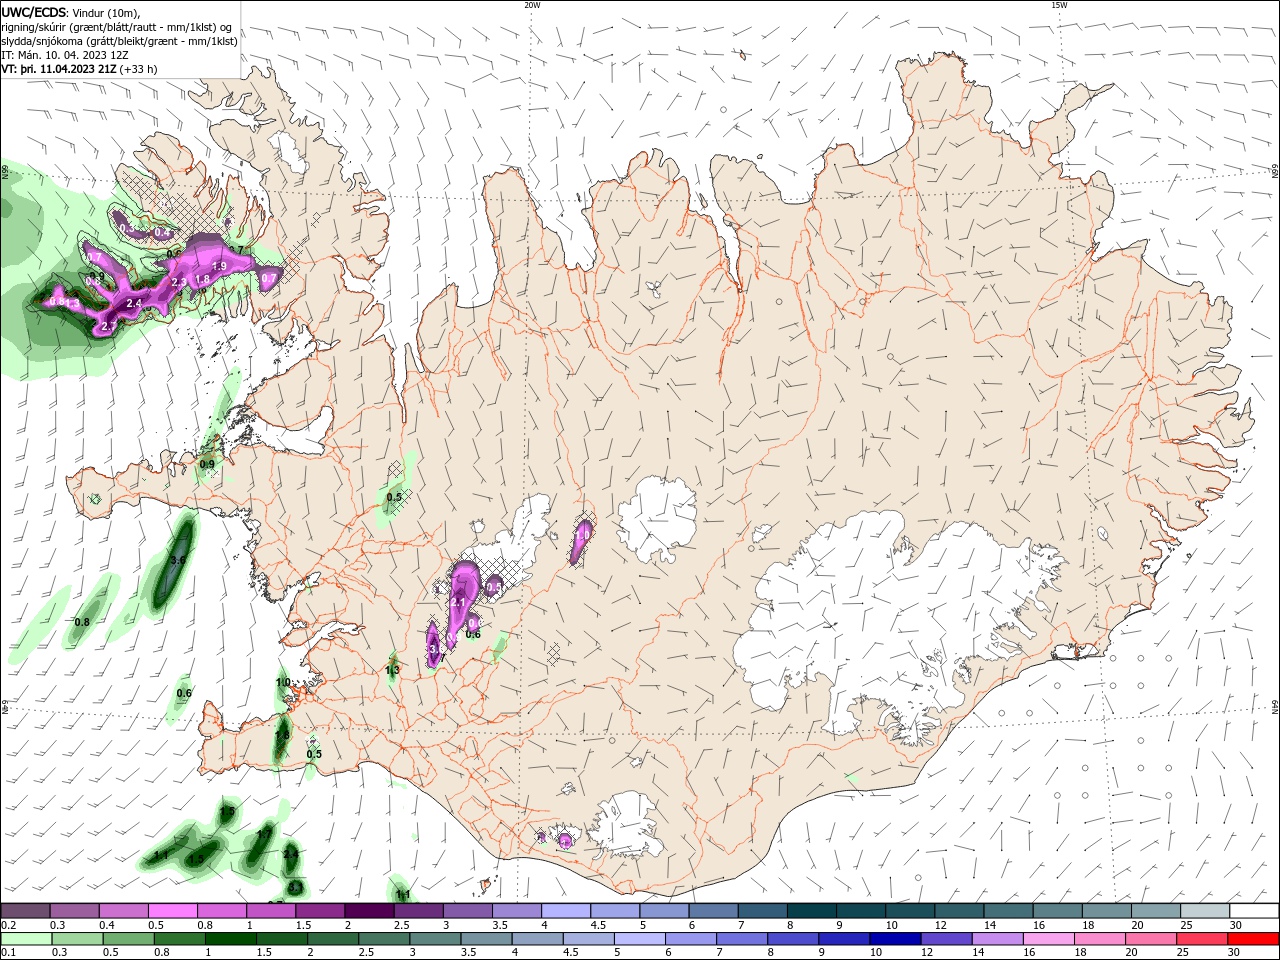Pick the pale green 0.1–0.3 swatch in lower row

(26, 939)
